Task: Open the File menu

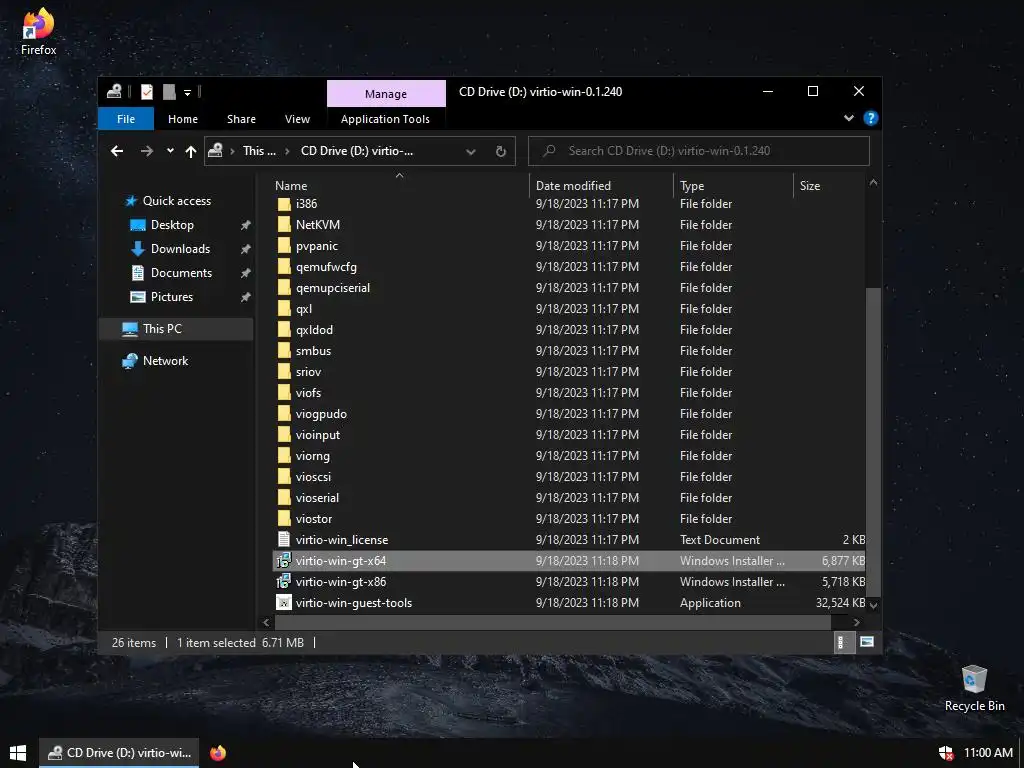Action: 126,119
